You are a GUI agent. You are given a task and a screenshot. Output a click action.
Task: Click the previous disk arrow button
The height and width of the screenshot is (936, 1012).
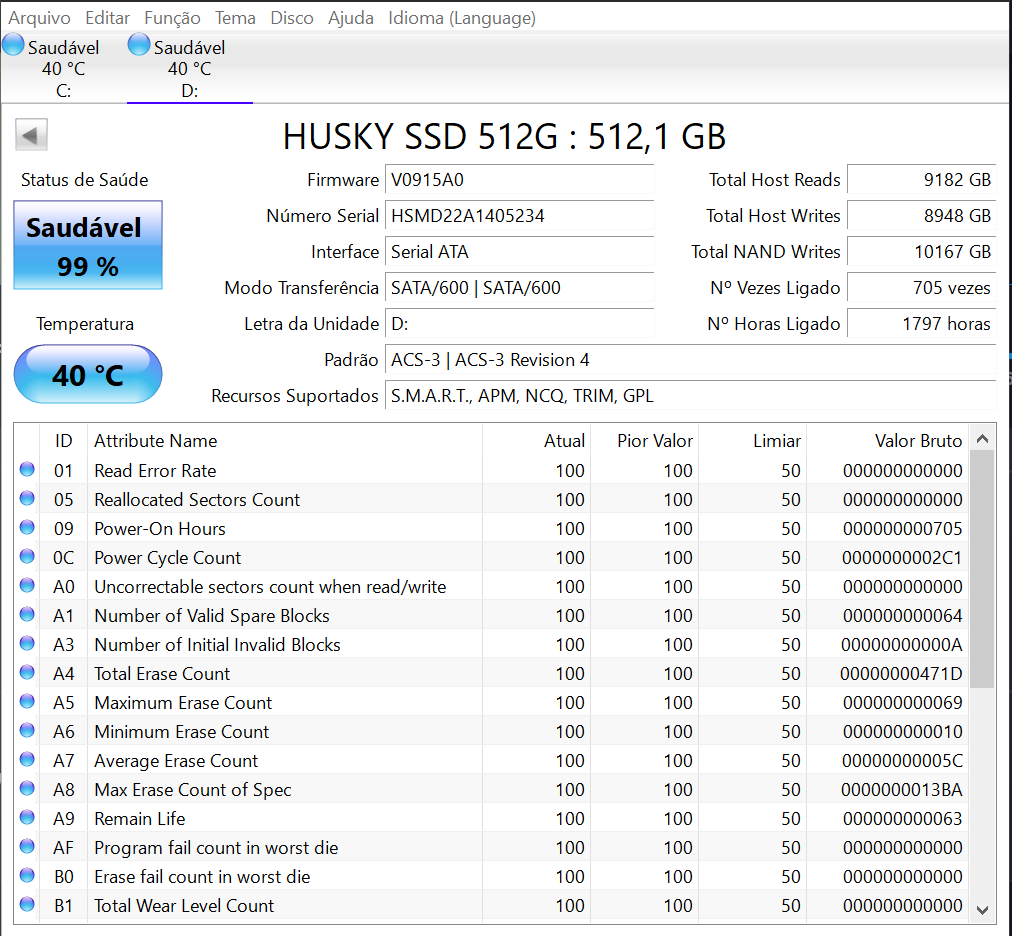(x=31, y=135)
